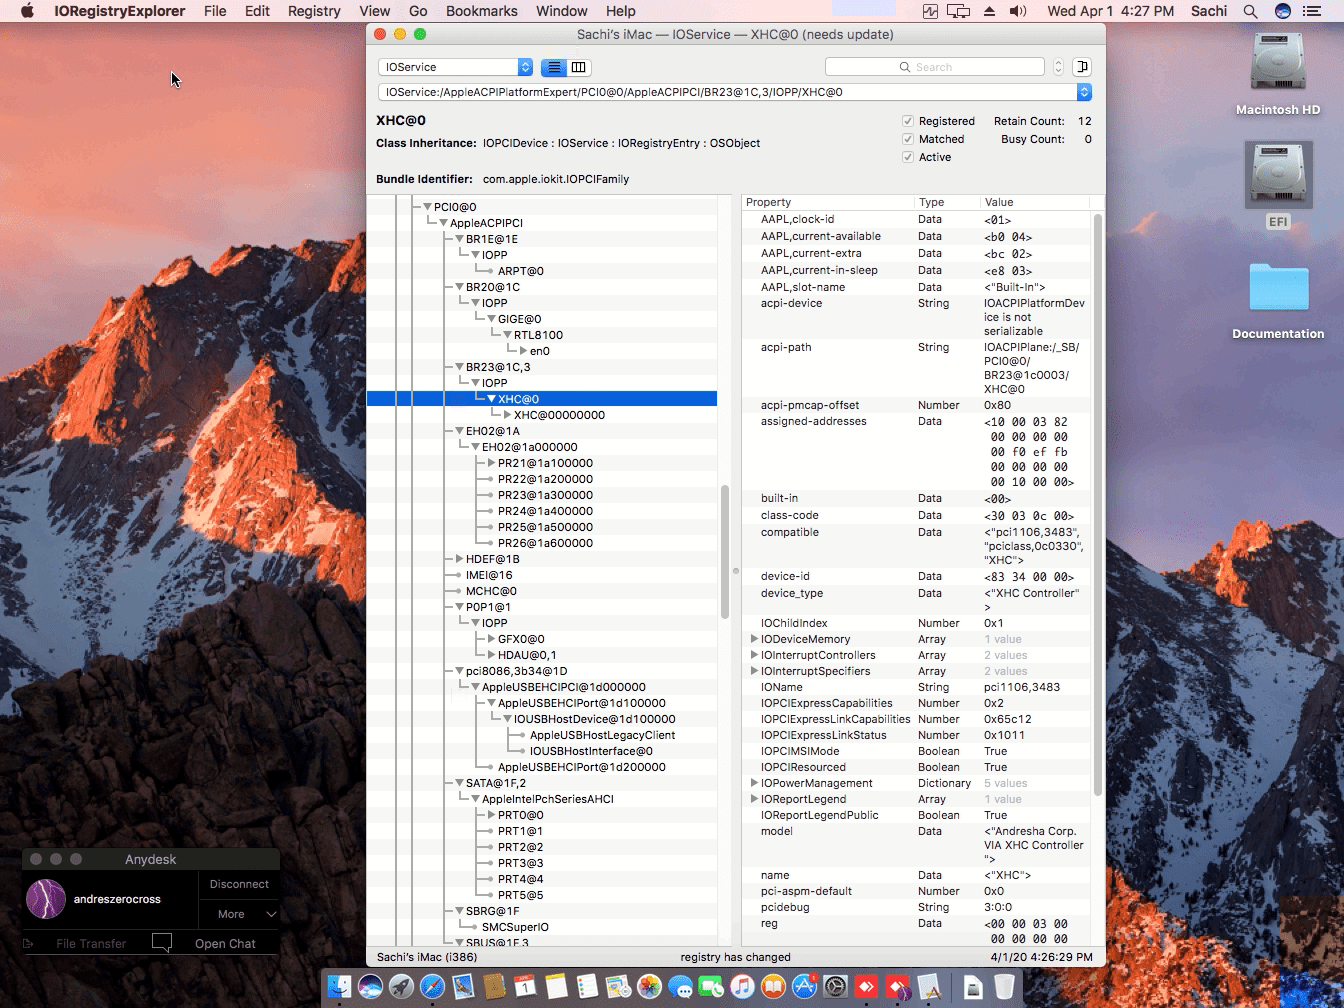Open the registry path combo box arrow
Image resolution: width=1344 pixels, height=1008 pixels.
[x=1083, y=92]
